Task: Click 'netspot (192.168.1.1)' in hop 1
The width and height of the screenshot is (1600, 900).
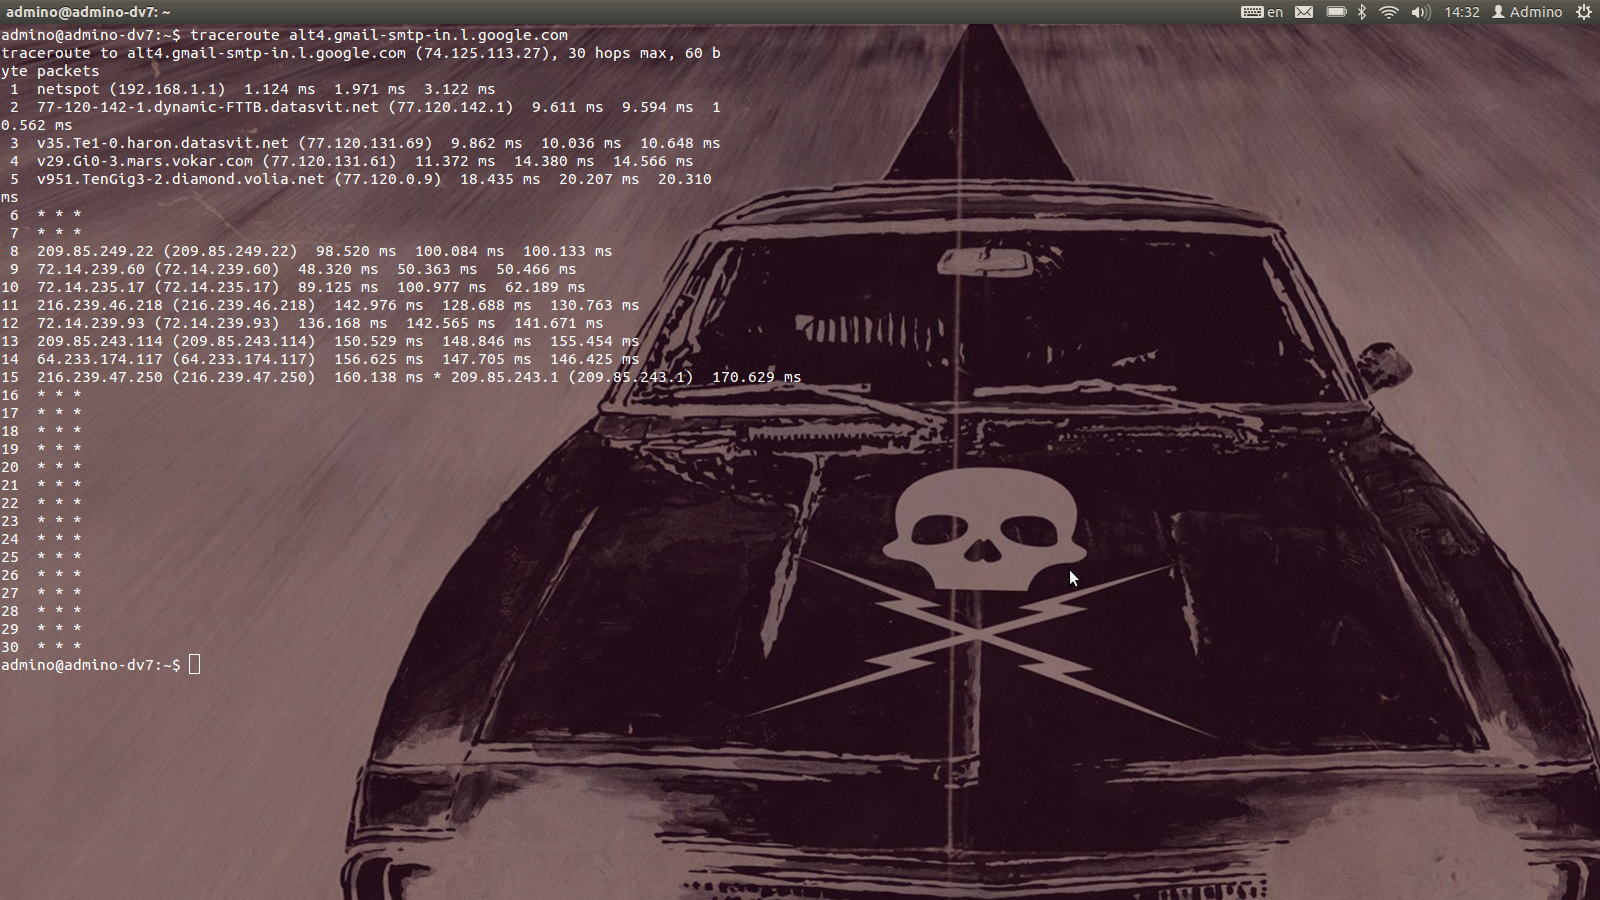Action: pos(131,89)
